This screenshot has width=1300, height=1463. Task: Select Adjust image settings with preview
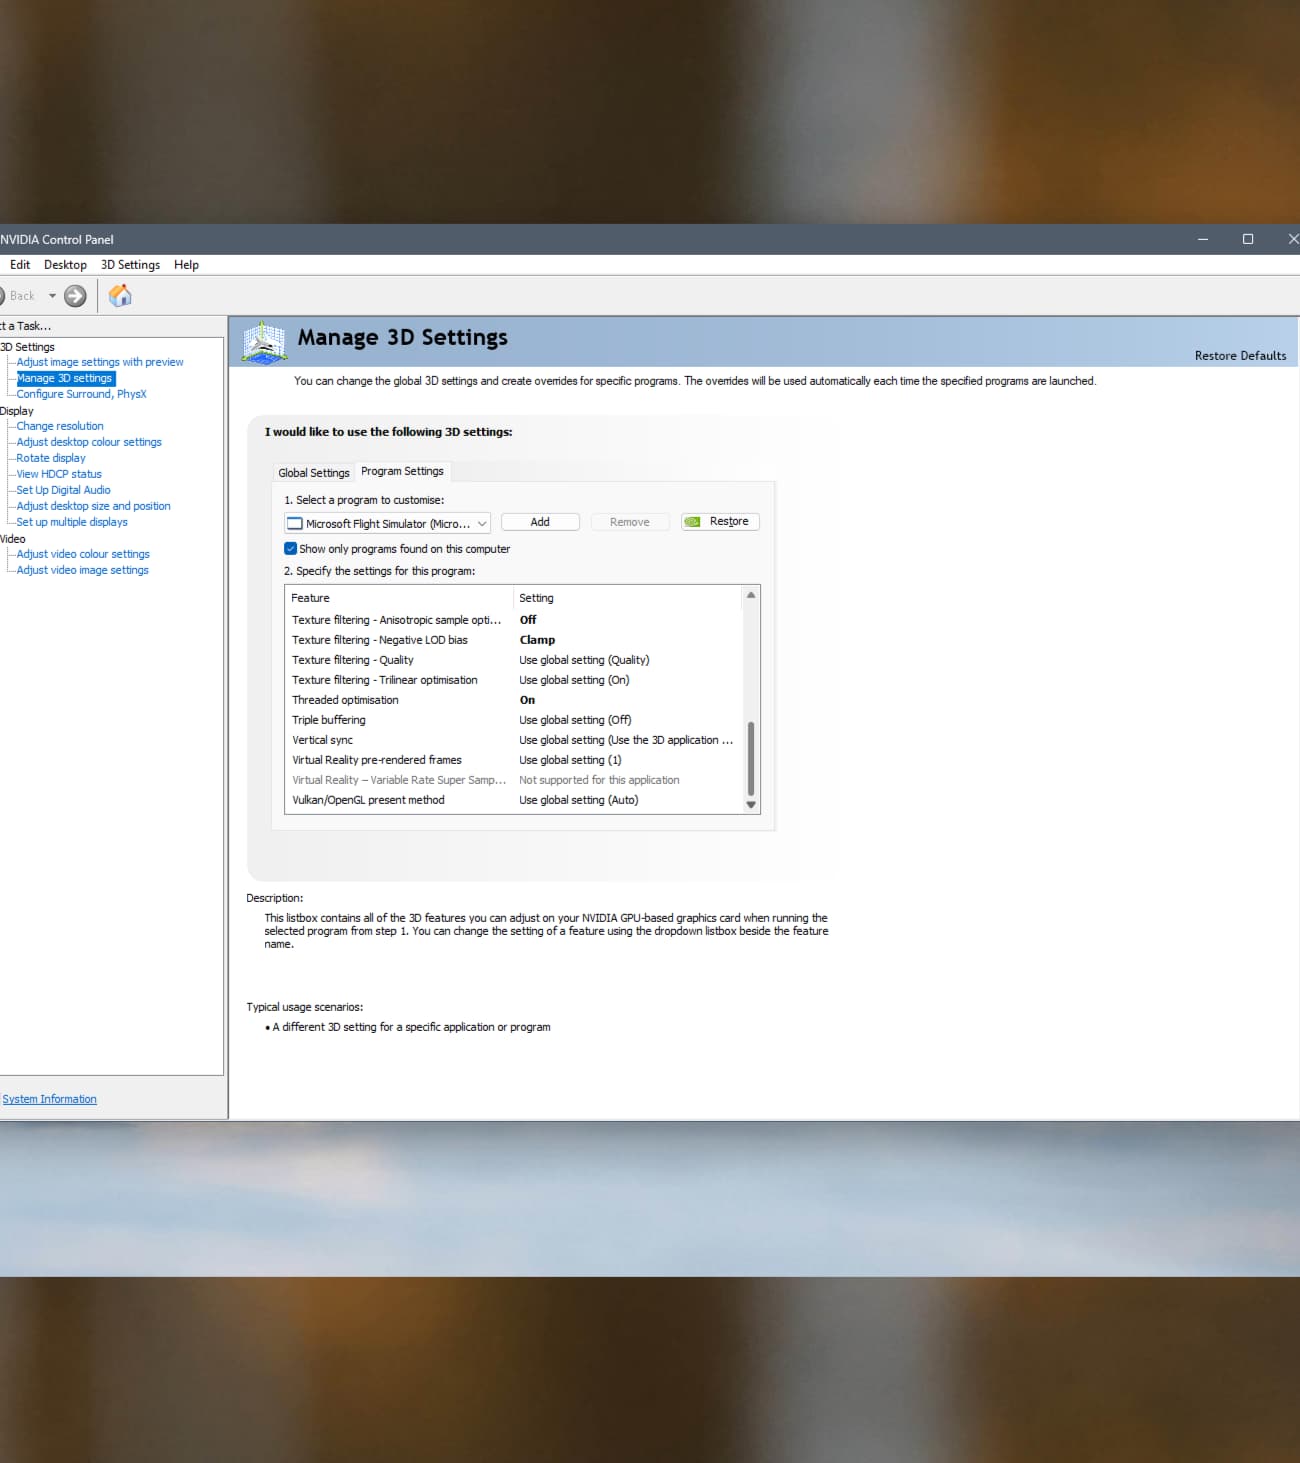coord(100,362)
